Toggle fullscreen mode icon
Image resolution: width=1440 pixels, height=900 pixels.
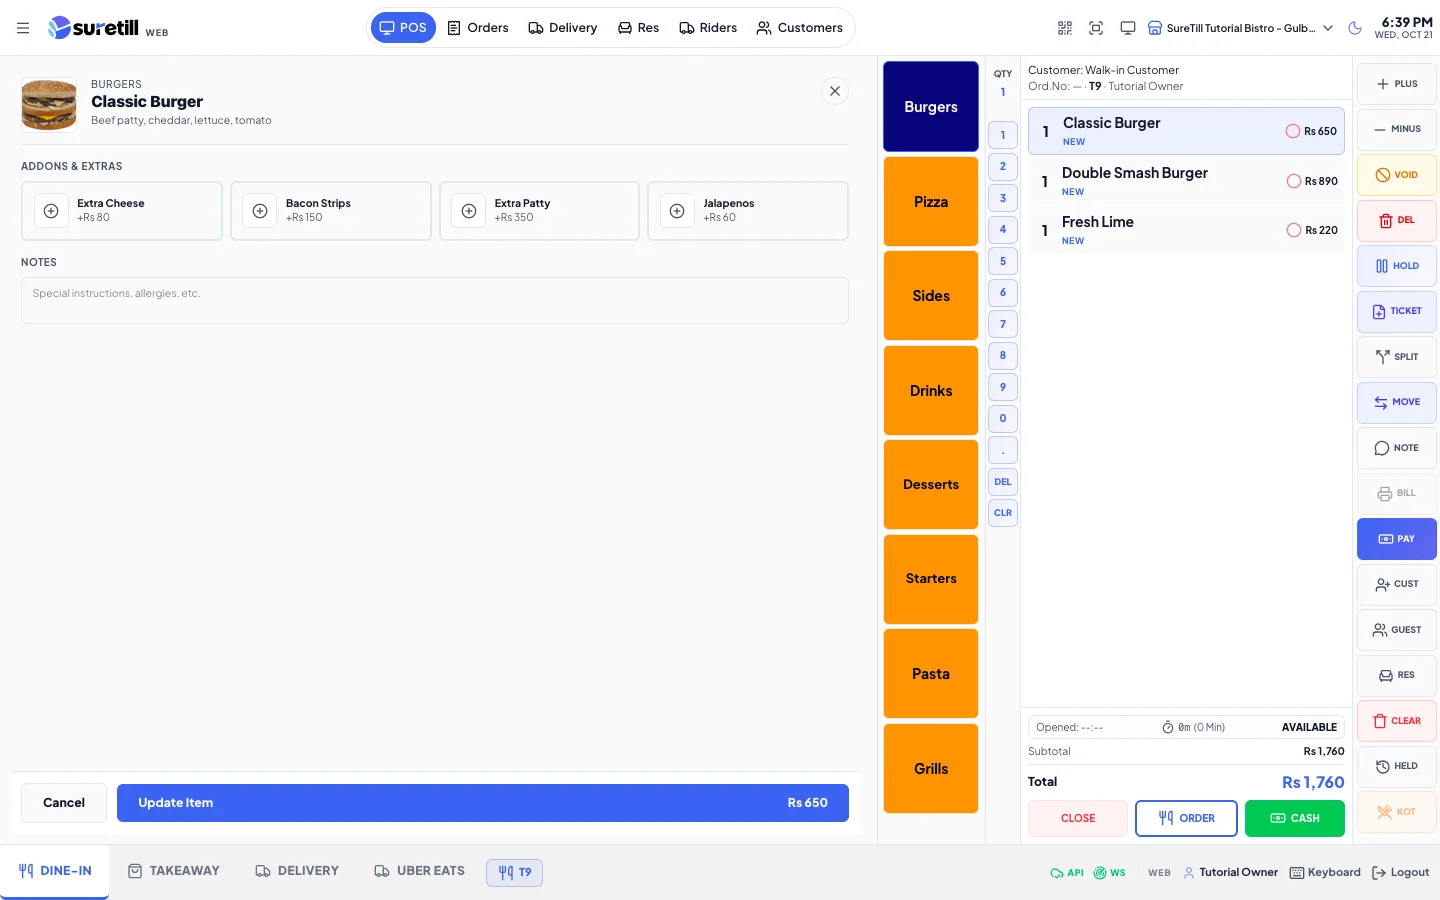point(1096,28)
